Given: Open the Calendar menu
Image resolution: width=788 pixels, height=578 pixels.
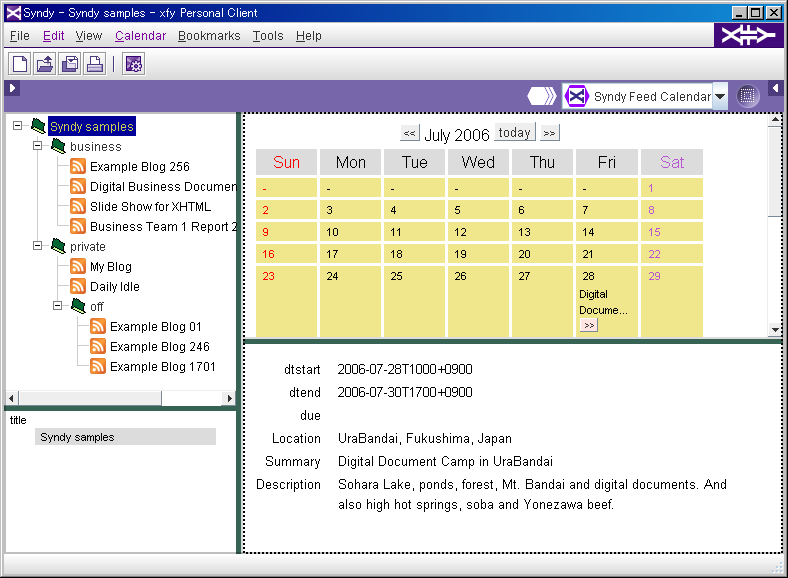Looking at the screenshot, I should 140,36.
